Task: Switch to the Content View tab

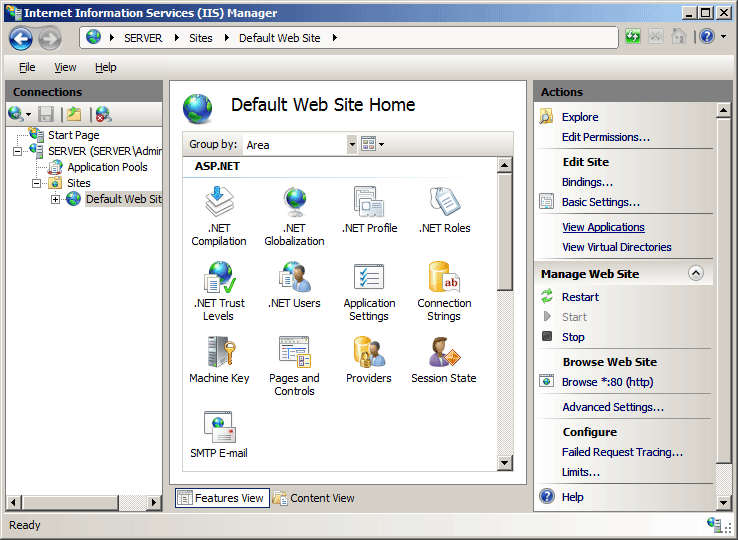Action: click(314, 498)
